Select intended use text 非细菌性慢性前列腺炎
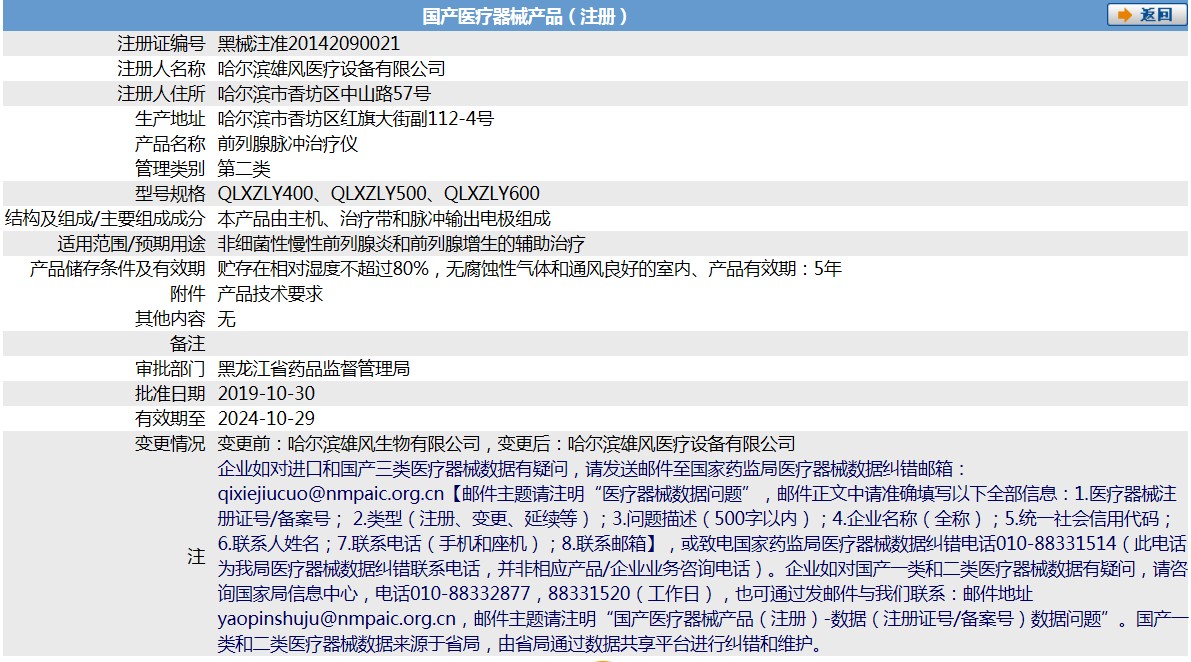Viewport: 1191px width, 662px height. pos(305,244)
